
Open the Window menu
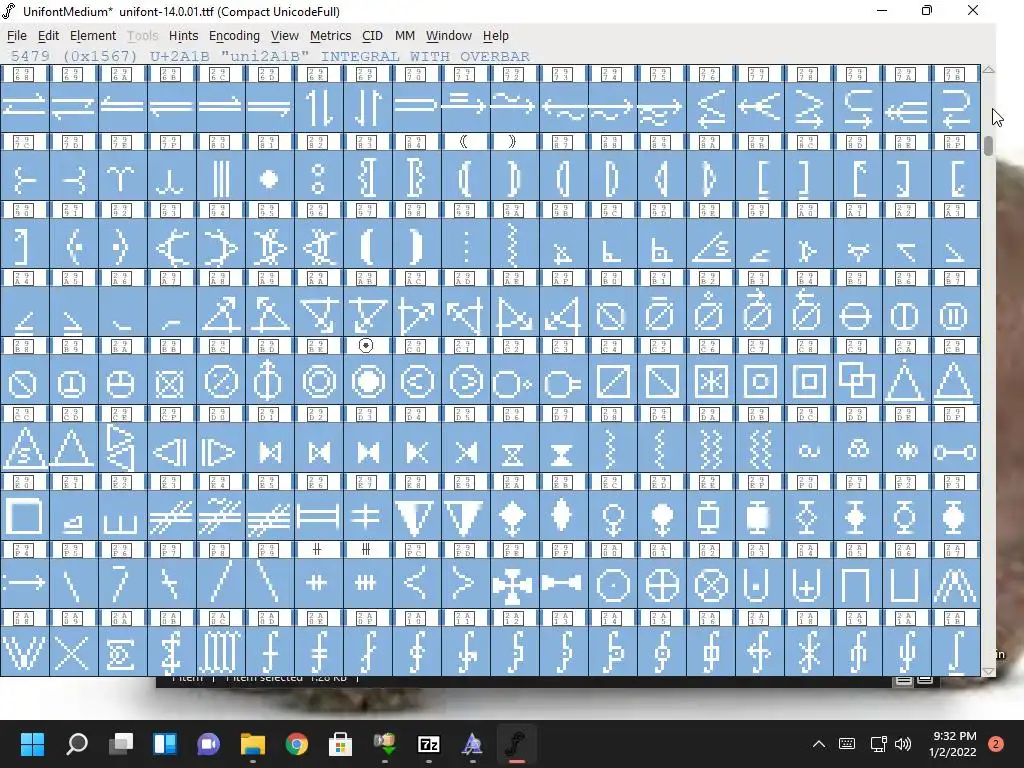point(449,36)
